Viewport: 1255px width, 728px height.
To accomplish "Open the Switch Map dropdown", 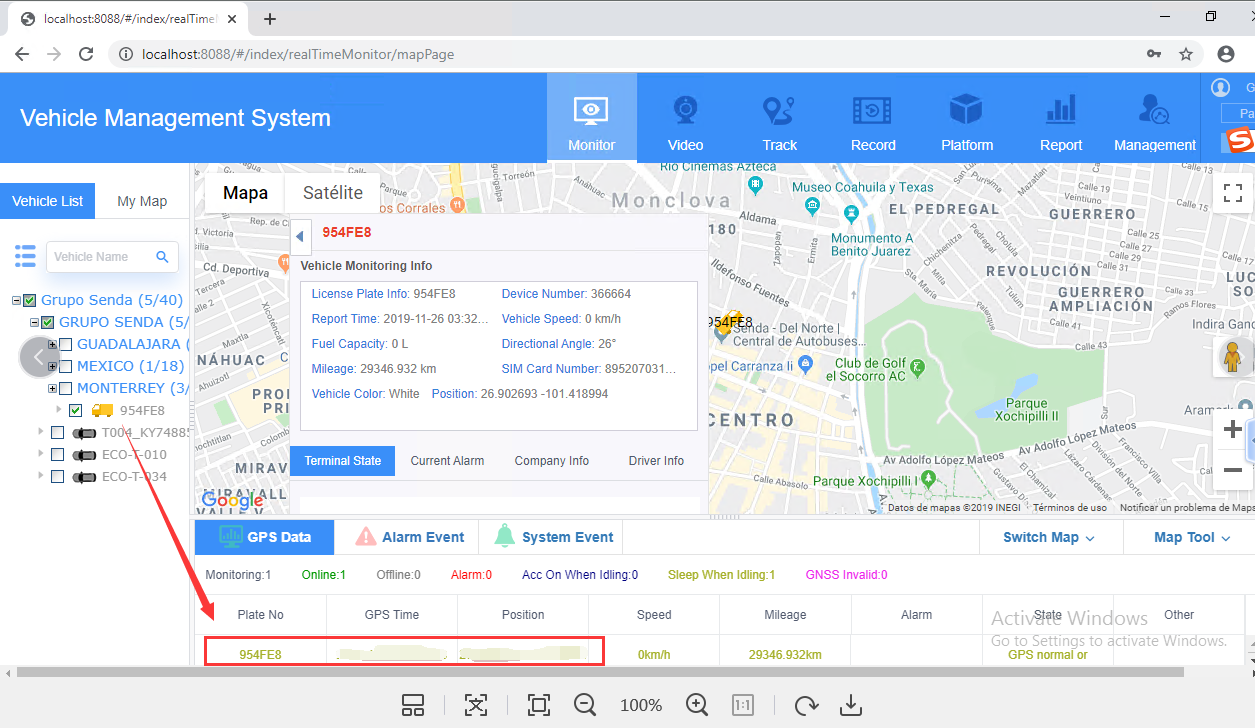I will tap(1049, 537).
